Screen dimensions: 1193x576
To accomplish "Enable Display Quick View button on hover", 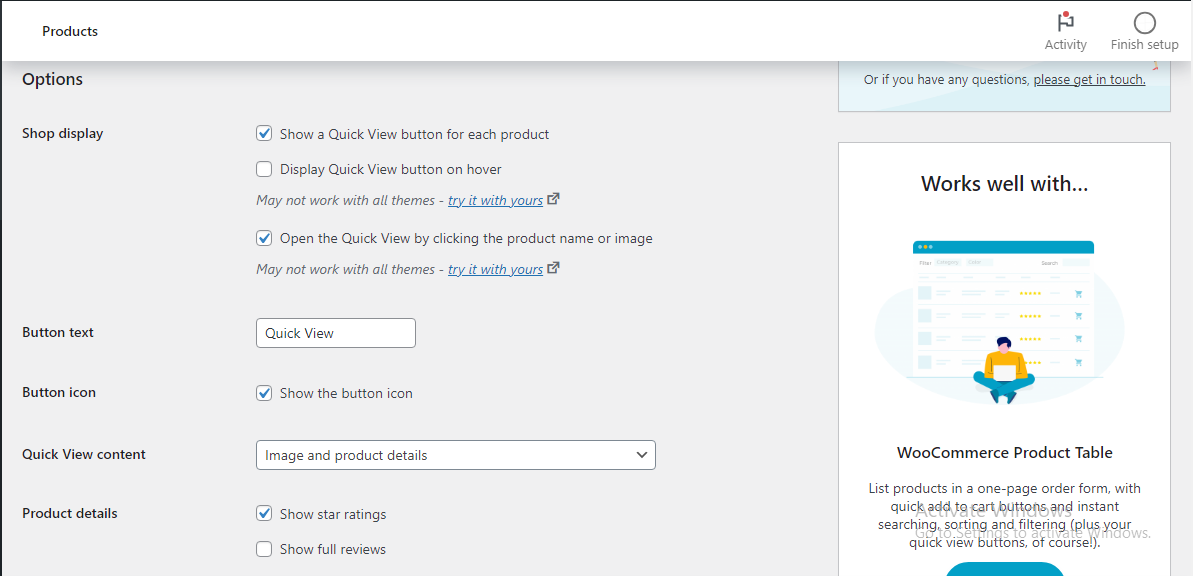I will (264, 169).
